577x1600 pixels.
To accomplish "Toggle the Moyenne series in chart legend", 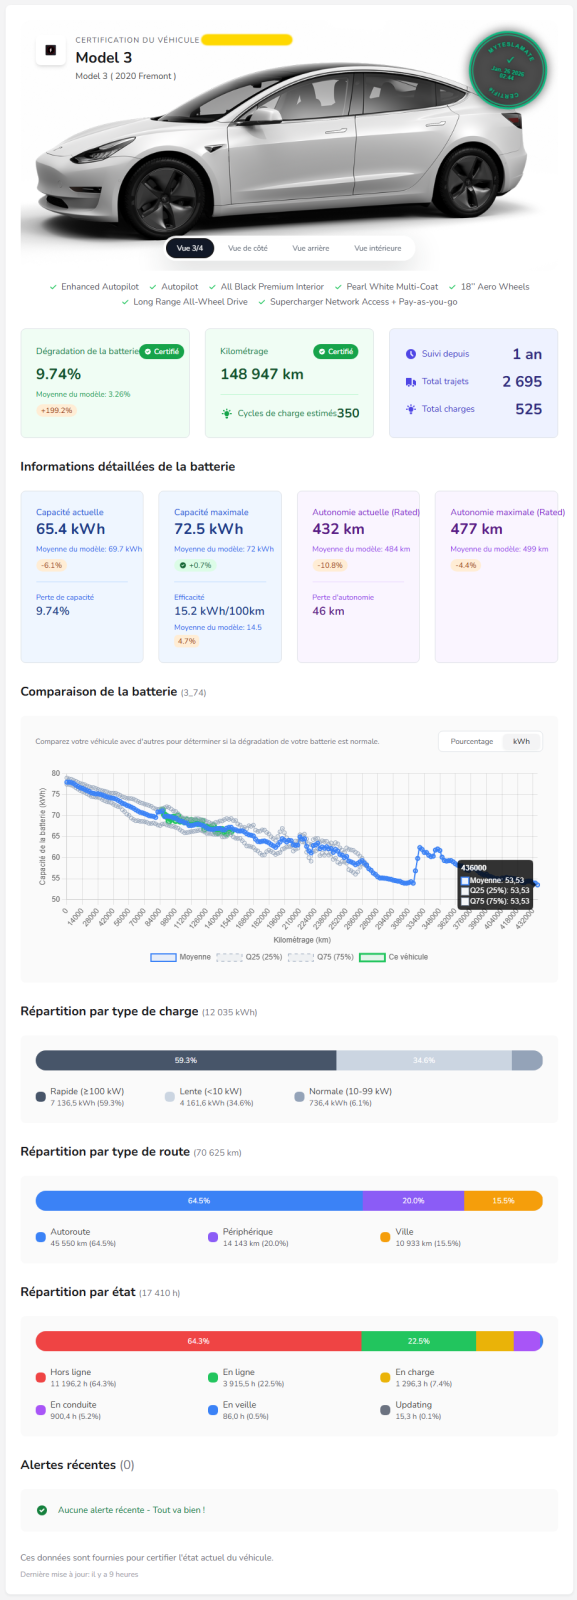I will (181, 957).
